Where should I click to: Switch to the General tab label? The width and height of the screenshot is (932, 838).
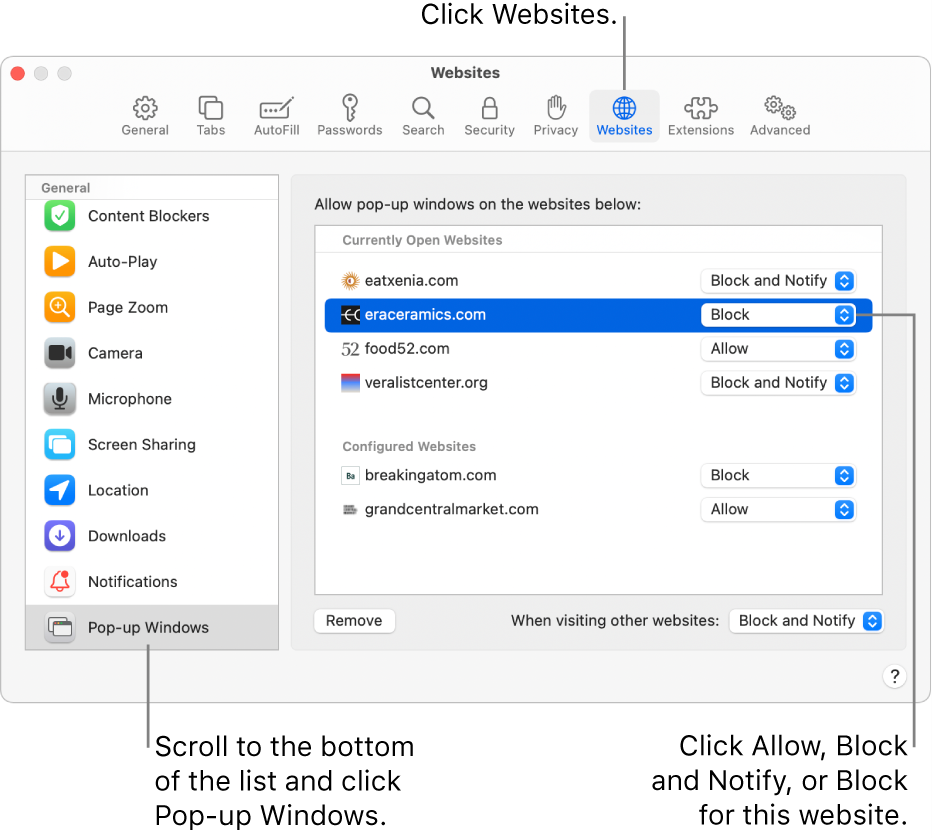[x=145, y=130]
